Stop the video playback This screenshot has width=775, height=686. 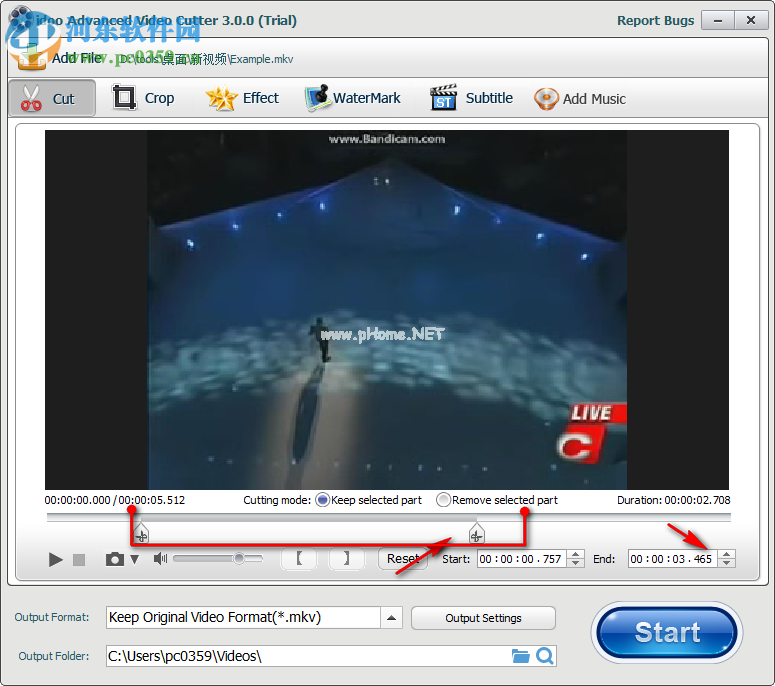point(79,559)
